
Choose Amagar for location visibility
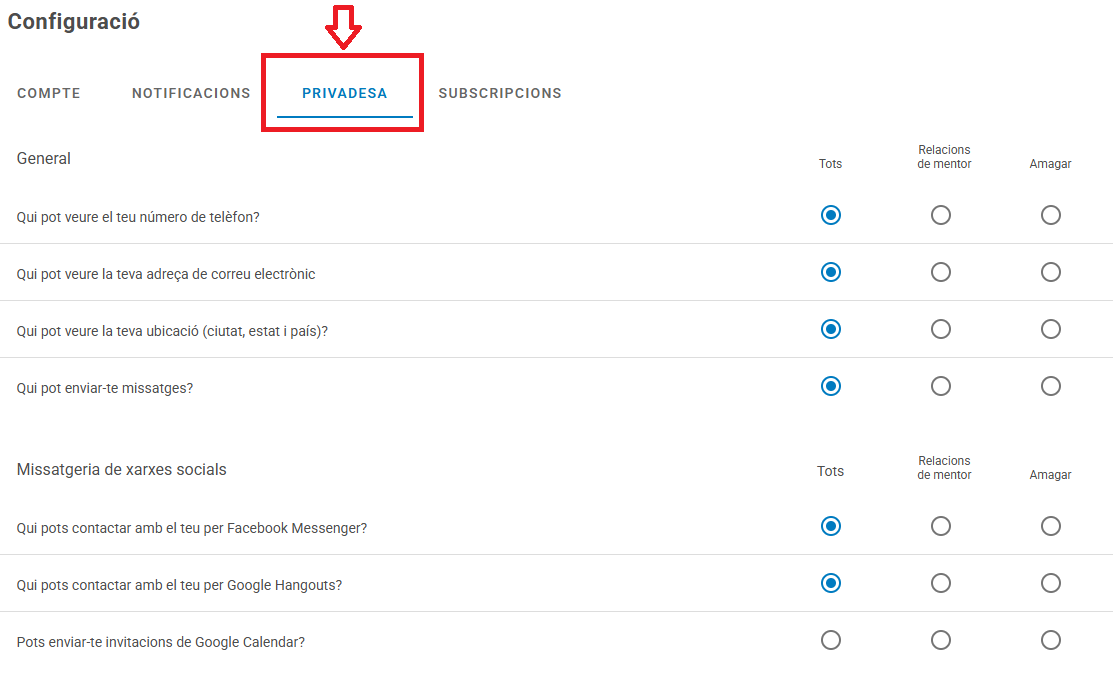tap(1050, 329)
